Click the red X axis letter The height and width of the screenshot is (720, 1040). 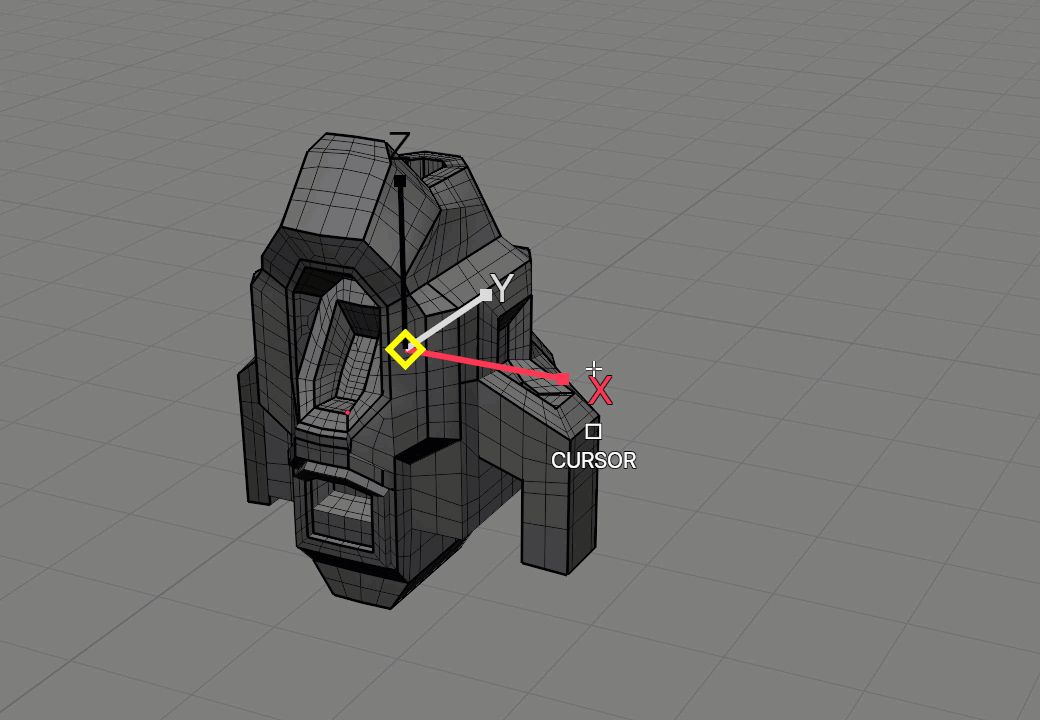pyautogui.click(x=600, y=390)
